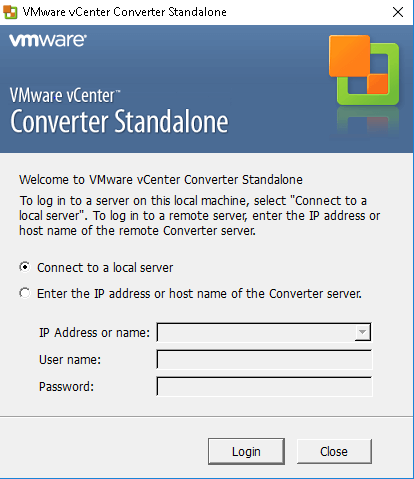The height and width of the screenshot is (479, 414).
Task: Expand the IP Address or name dropdown arrow
Action: (x=362, y=332)
